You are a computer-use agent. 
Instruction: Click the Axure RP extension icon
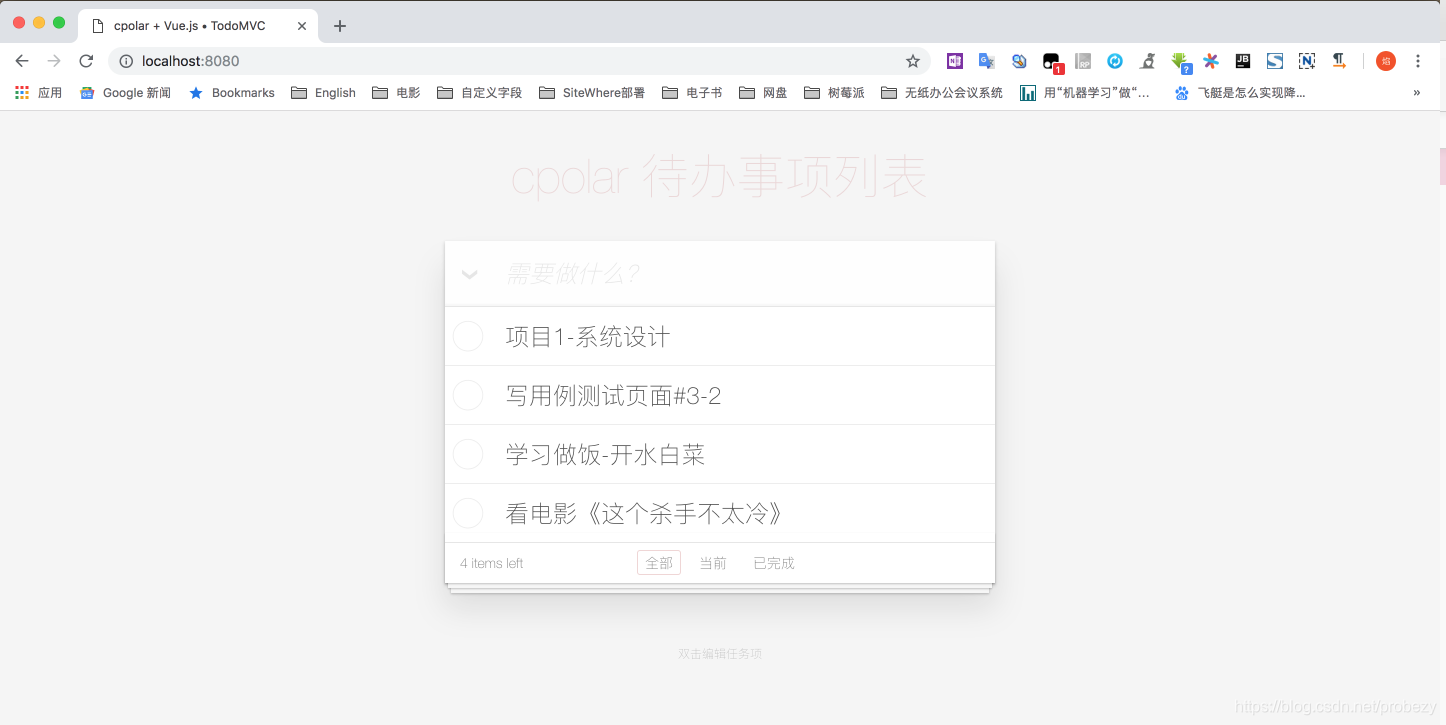point(1083,61)
